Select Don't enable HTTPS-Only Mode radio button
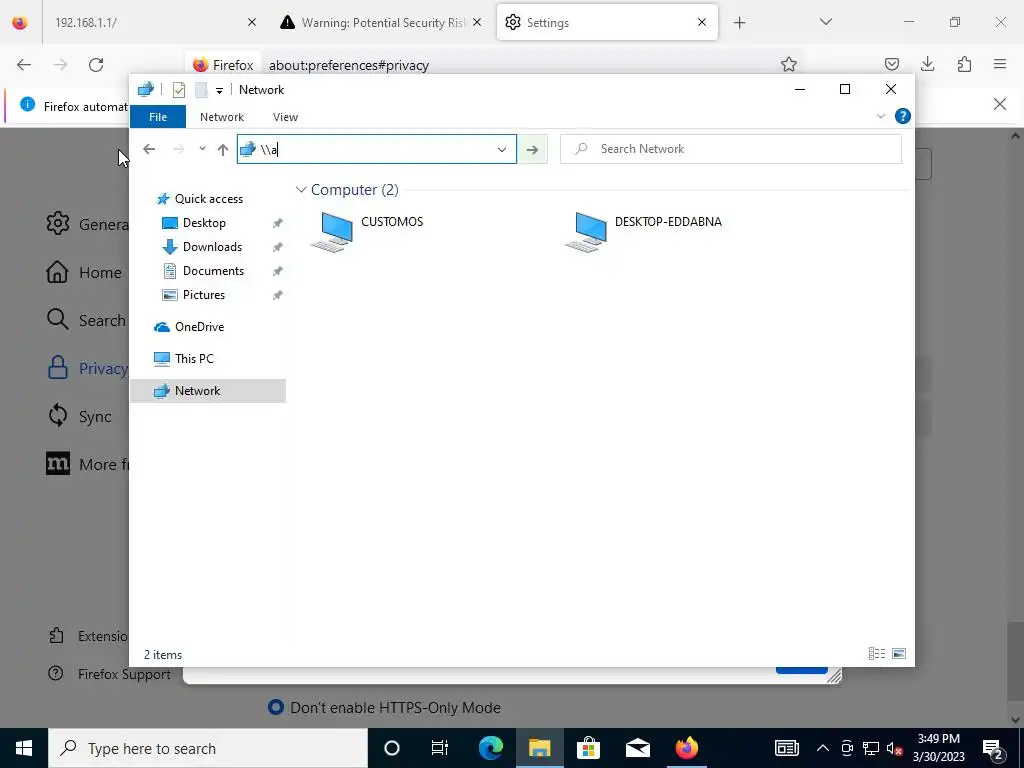 276,707
